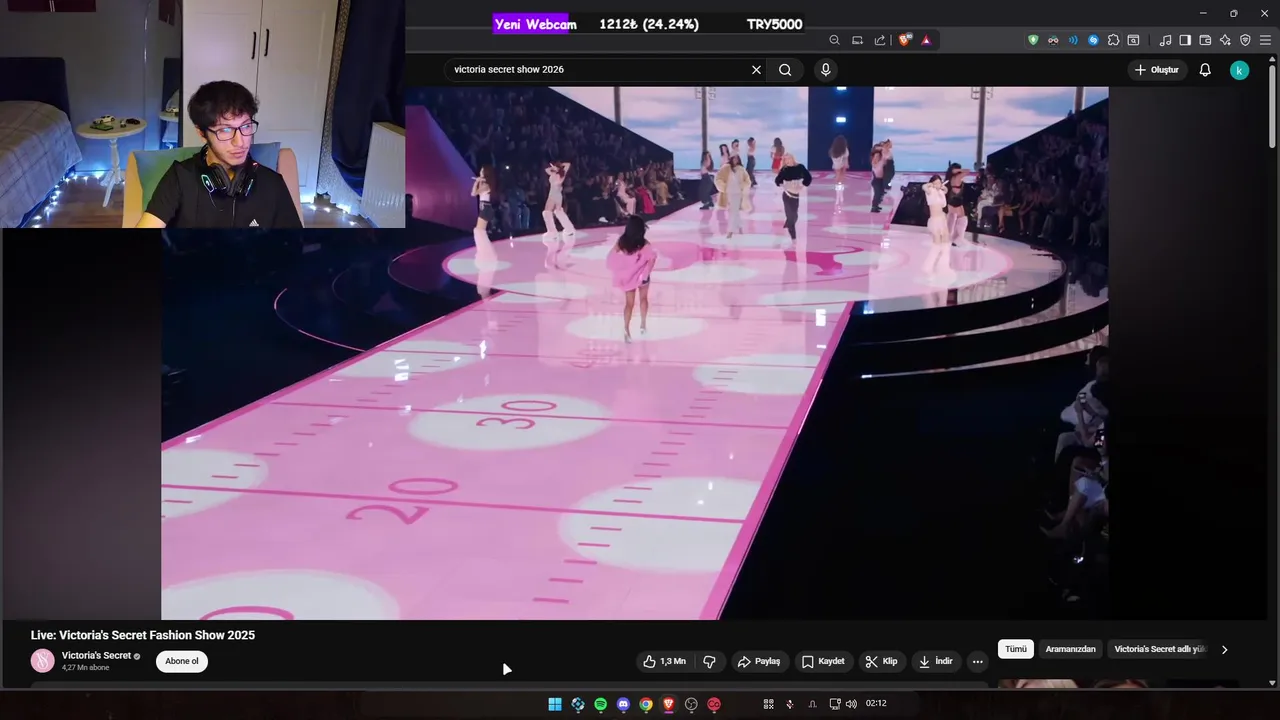Open the Brave Wallet icon
The width and height of the screenshot is (1280, 720).
point(1205,40)
